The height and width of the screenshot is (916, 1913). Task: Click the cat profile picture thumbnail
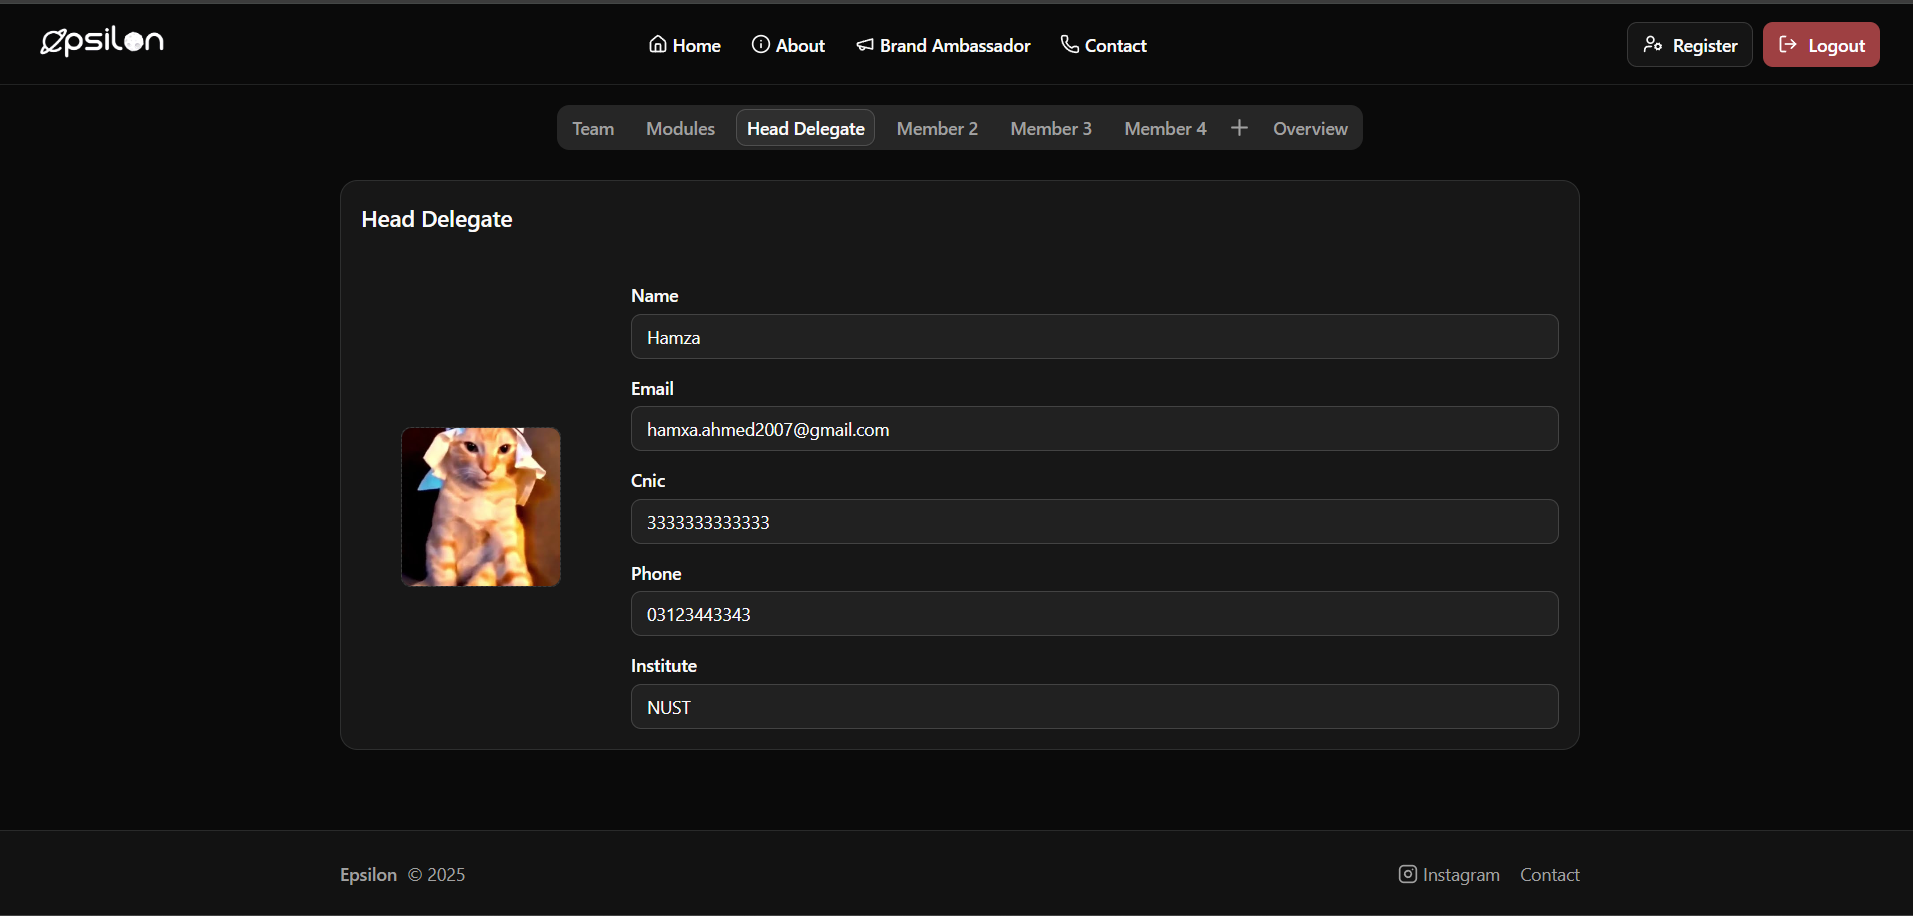click(x=481, y=507)
